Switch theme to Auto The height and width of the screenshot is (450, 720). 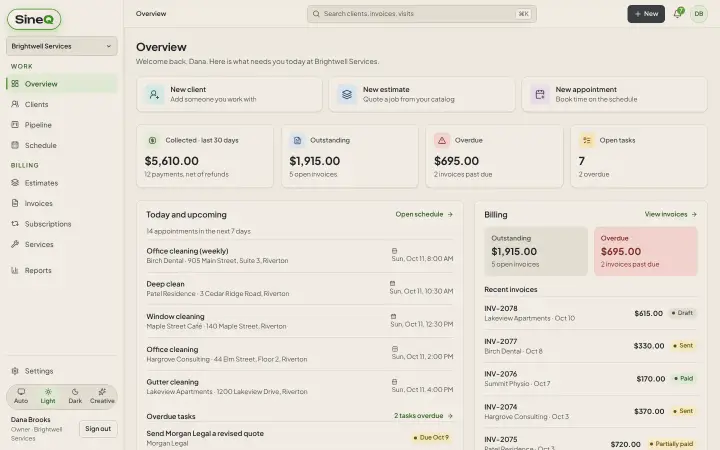(21, 396)
